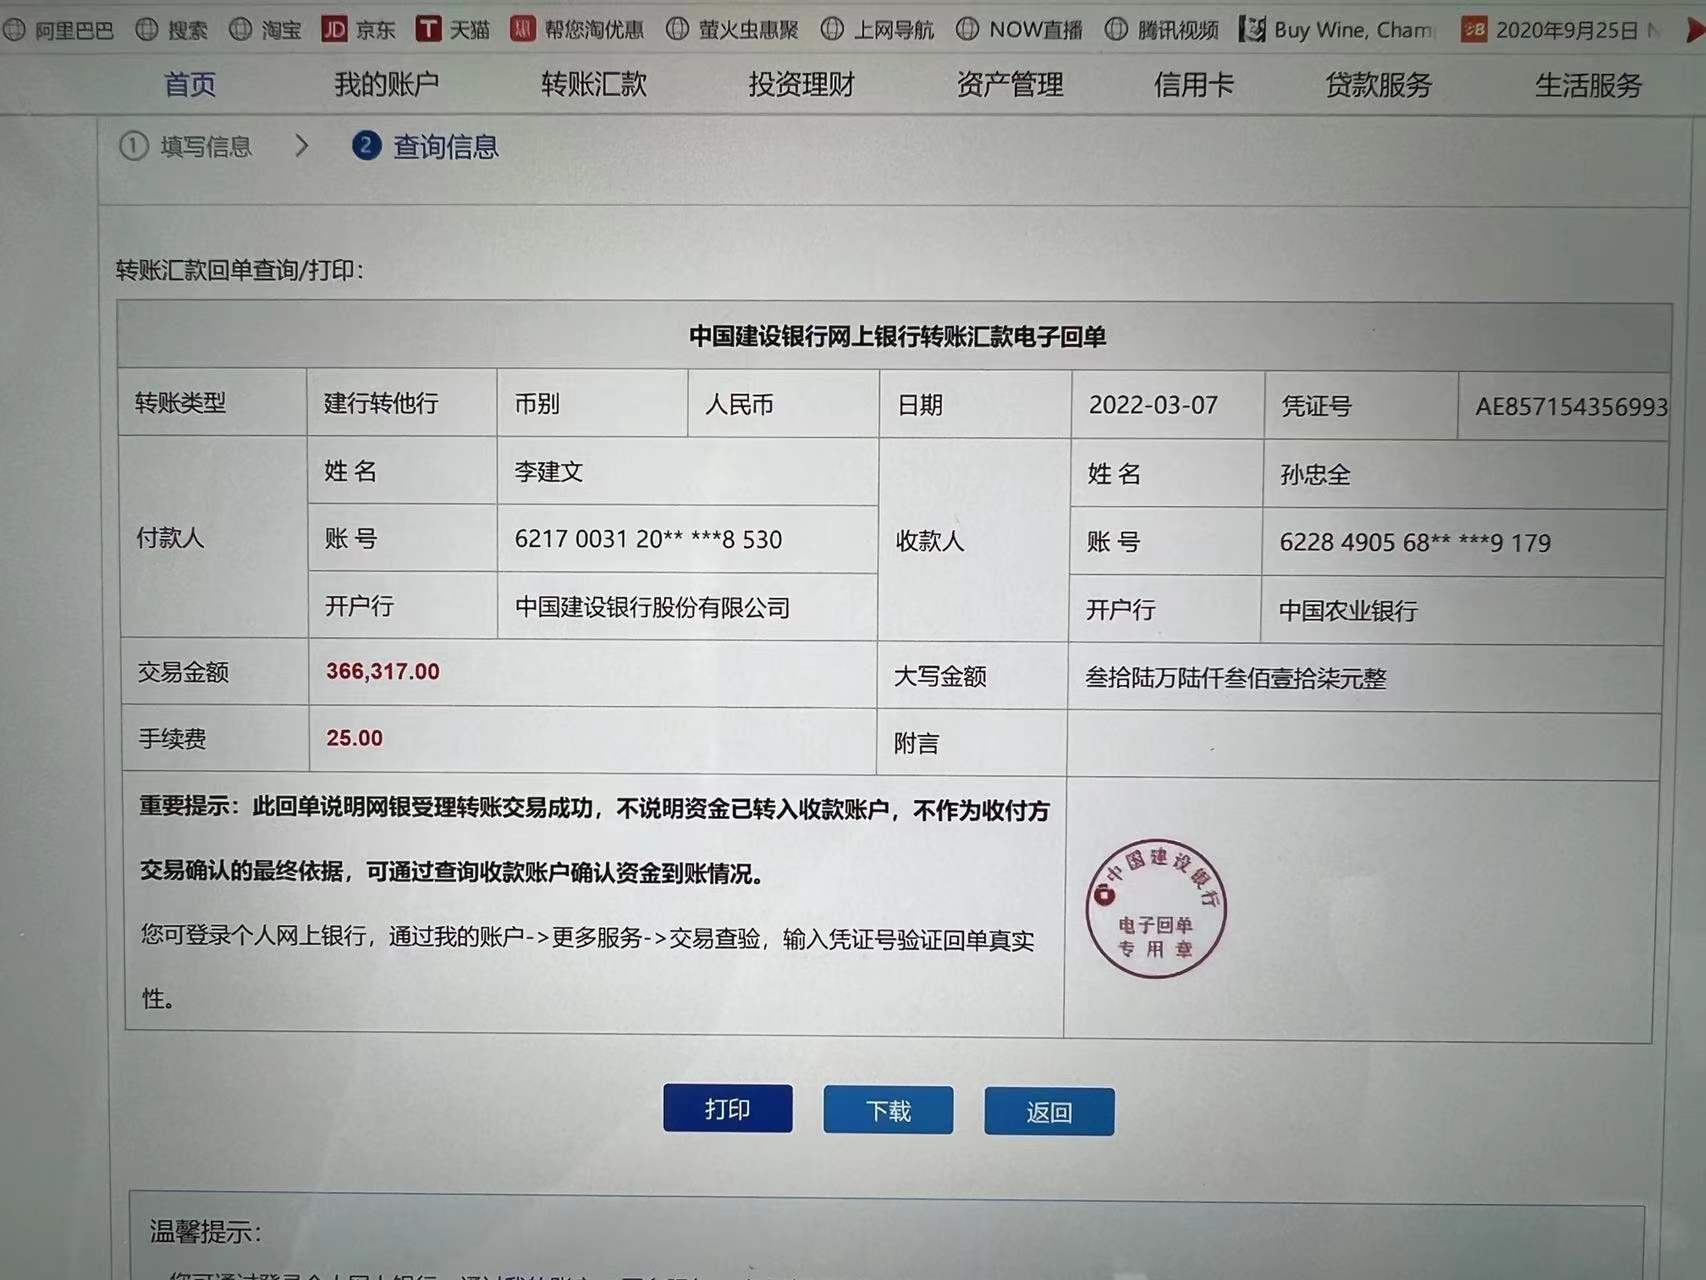The height and width of the screenshot is (1280, 1706).
Task: Click the 天猫 bookmark icon
Action: point(428,29)
